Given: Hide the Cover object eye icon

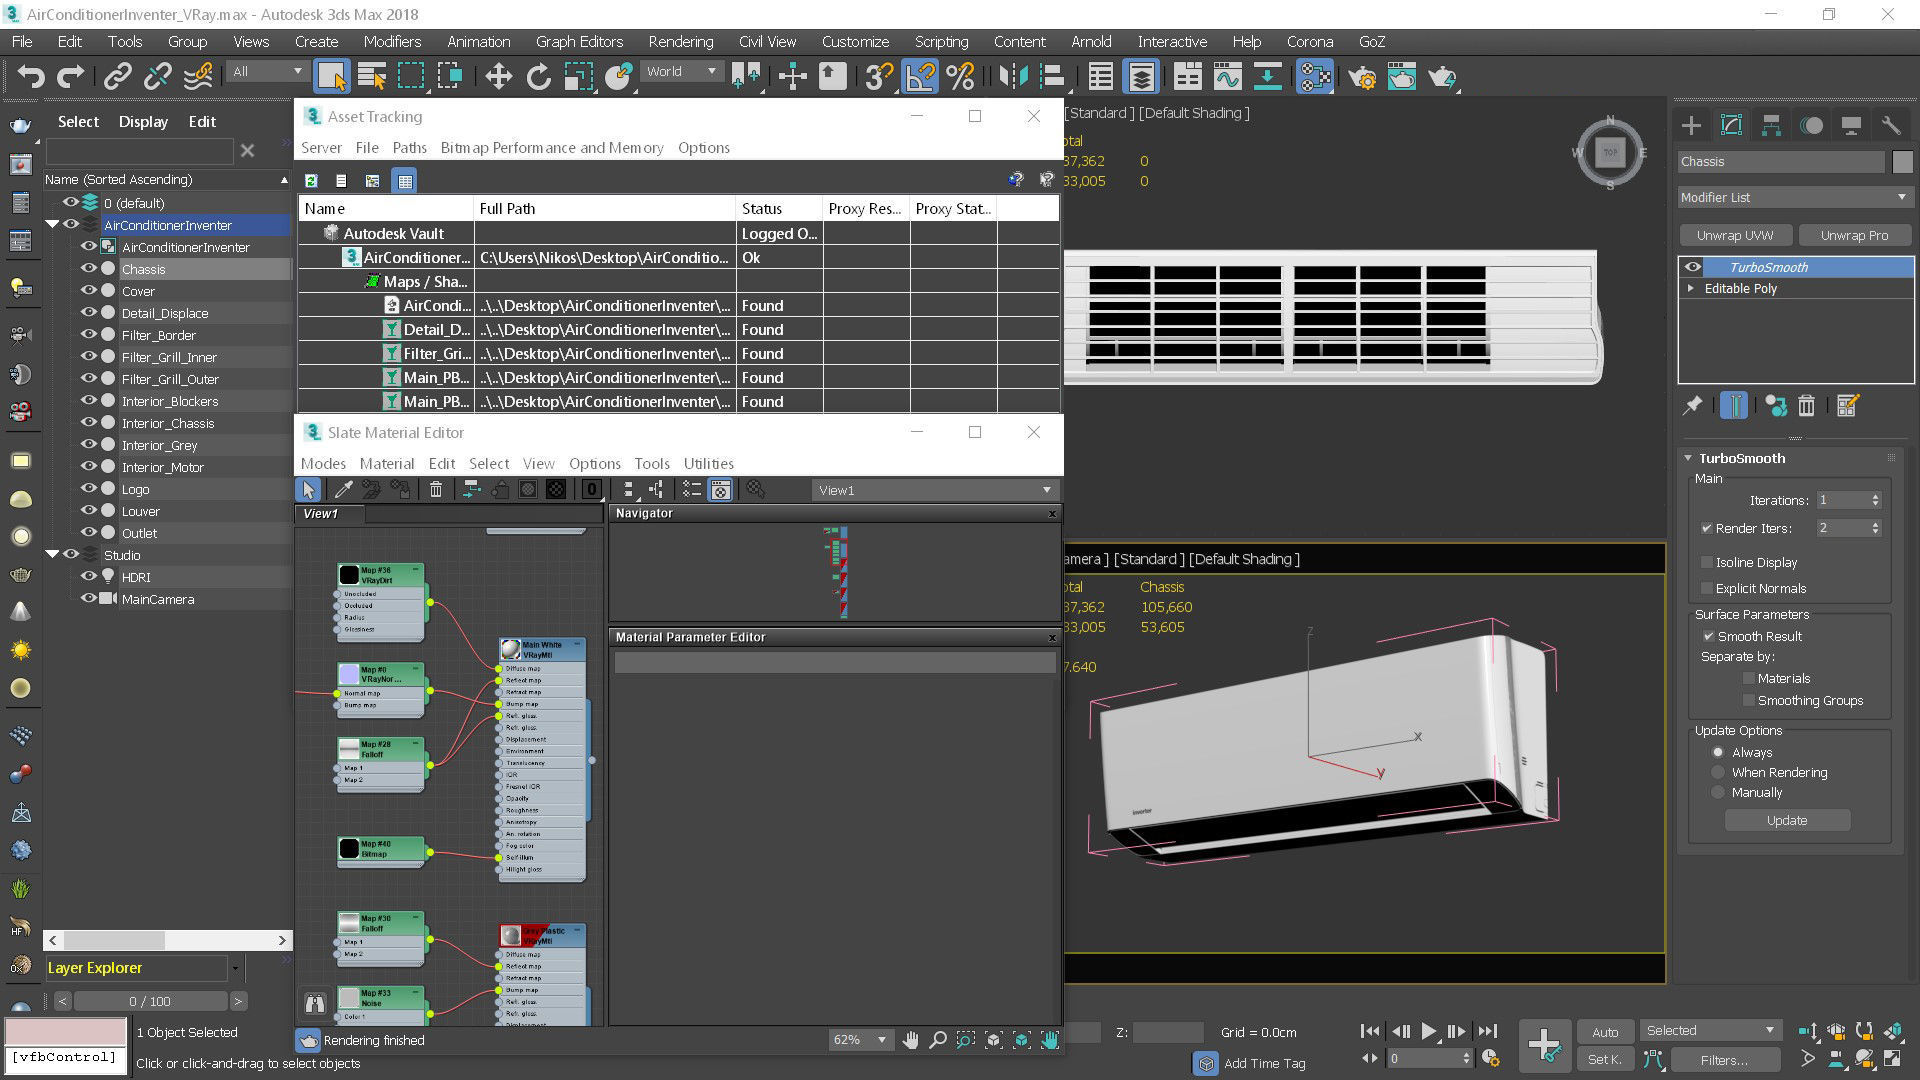Looking at the screenshot, I should 88,290.
